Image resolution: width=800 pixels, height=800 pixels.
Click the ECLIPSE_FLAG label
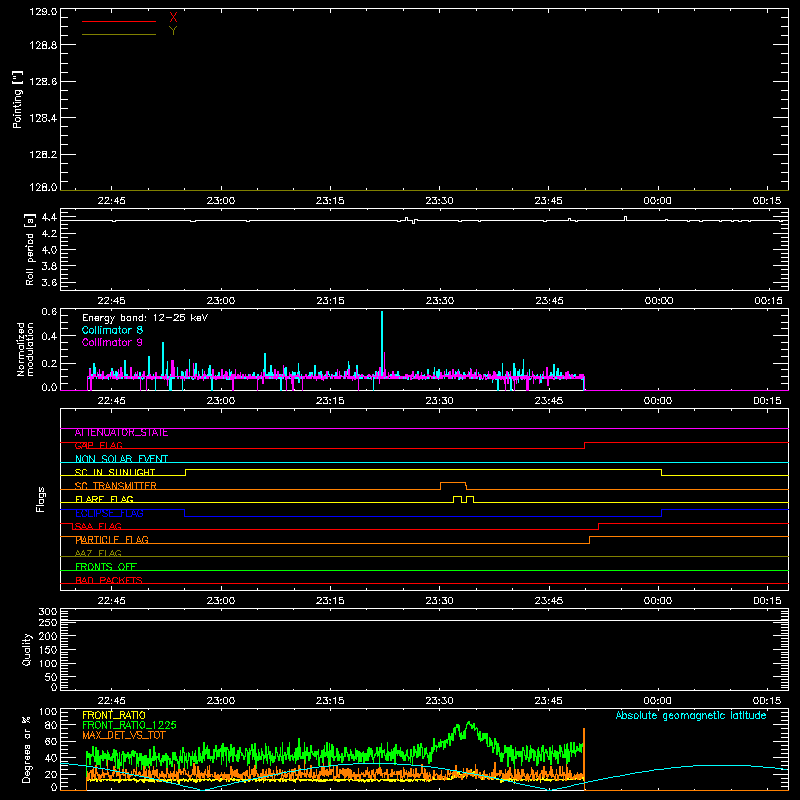coord(109,513)
